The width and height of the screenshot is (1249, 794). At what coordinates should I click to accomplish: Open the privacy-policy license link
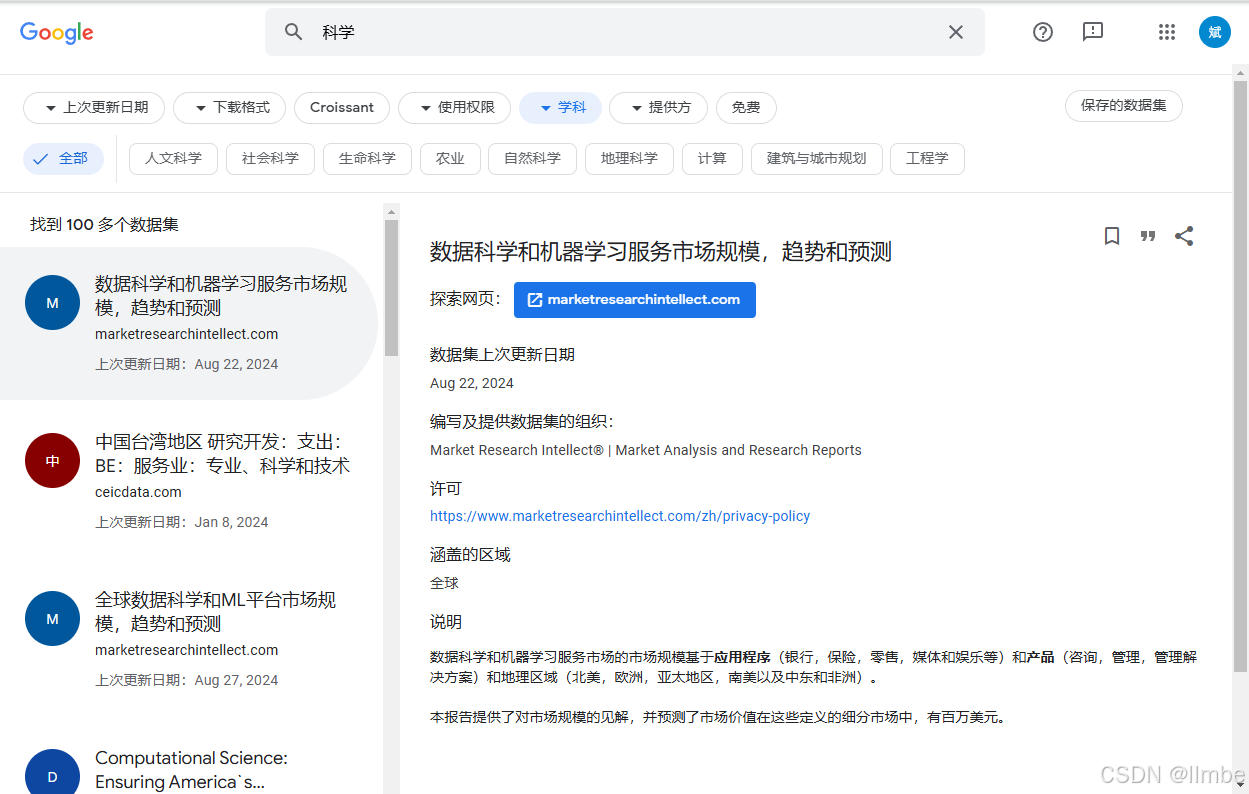point(620,516)
